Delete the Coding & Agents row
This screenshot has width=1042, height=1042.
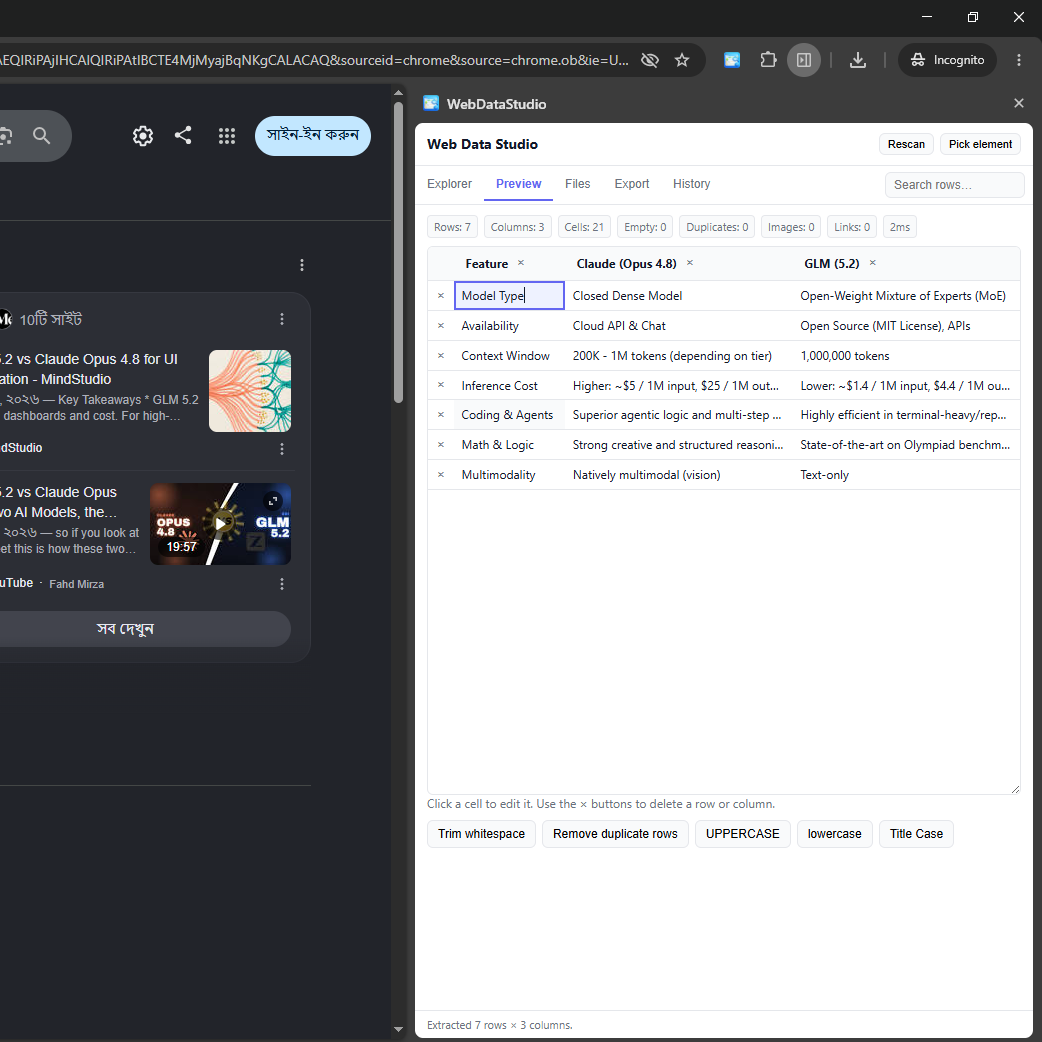click(441, 415)
